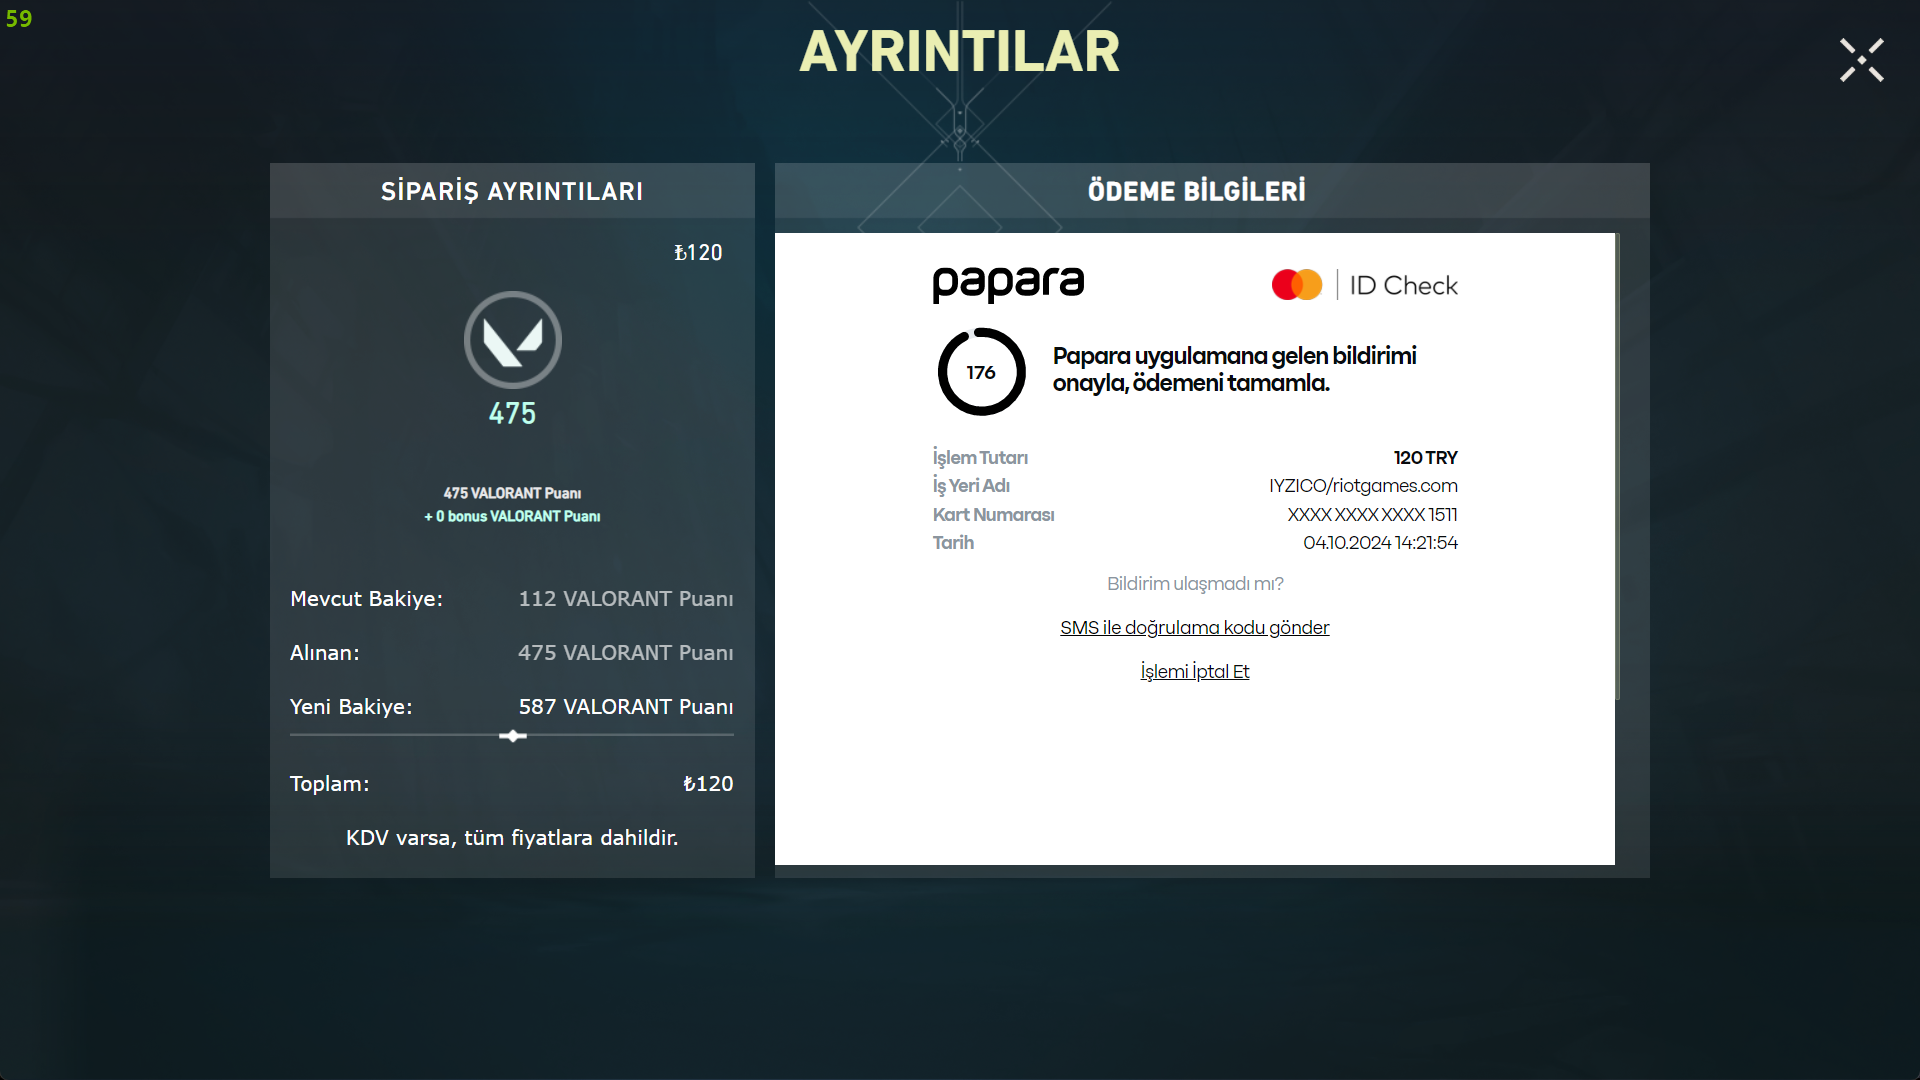This screenshot has height=1080, width=1920.
Task: Click the Mastercard logo icon
Action: click(1296, 285)
